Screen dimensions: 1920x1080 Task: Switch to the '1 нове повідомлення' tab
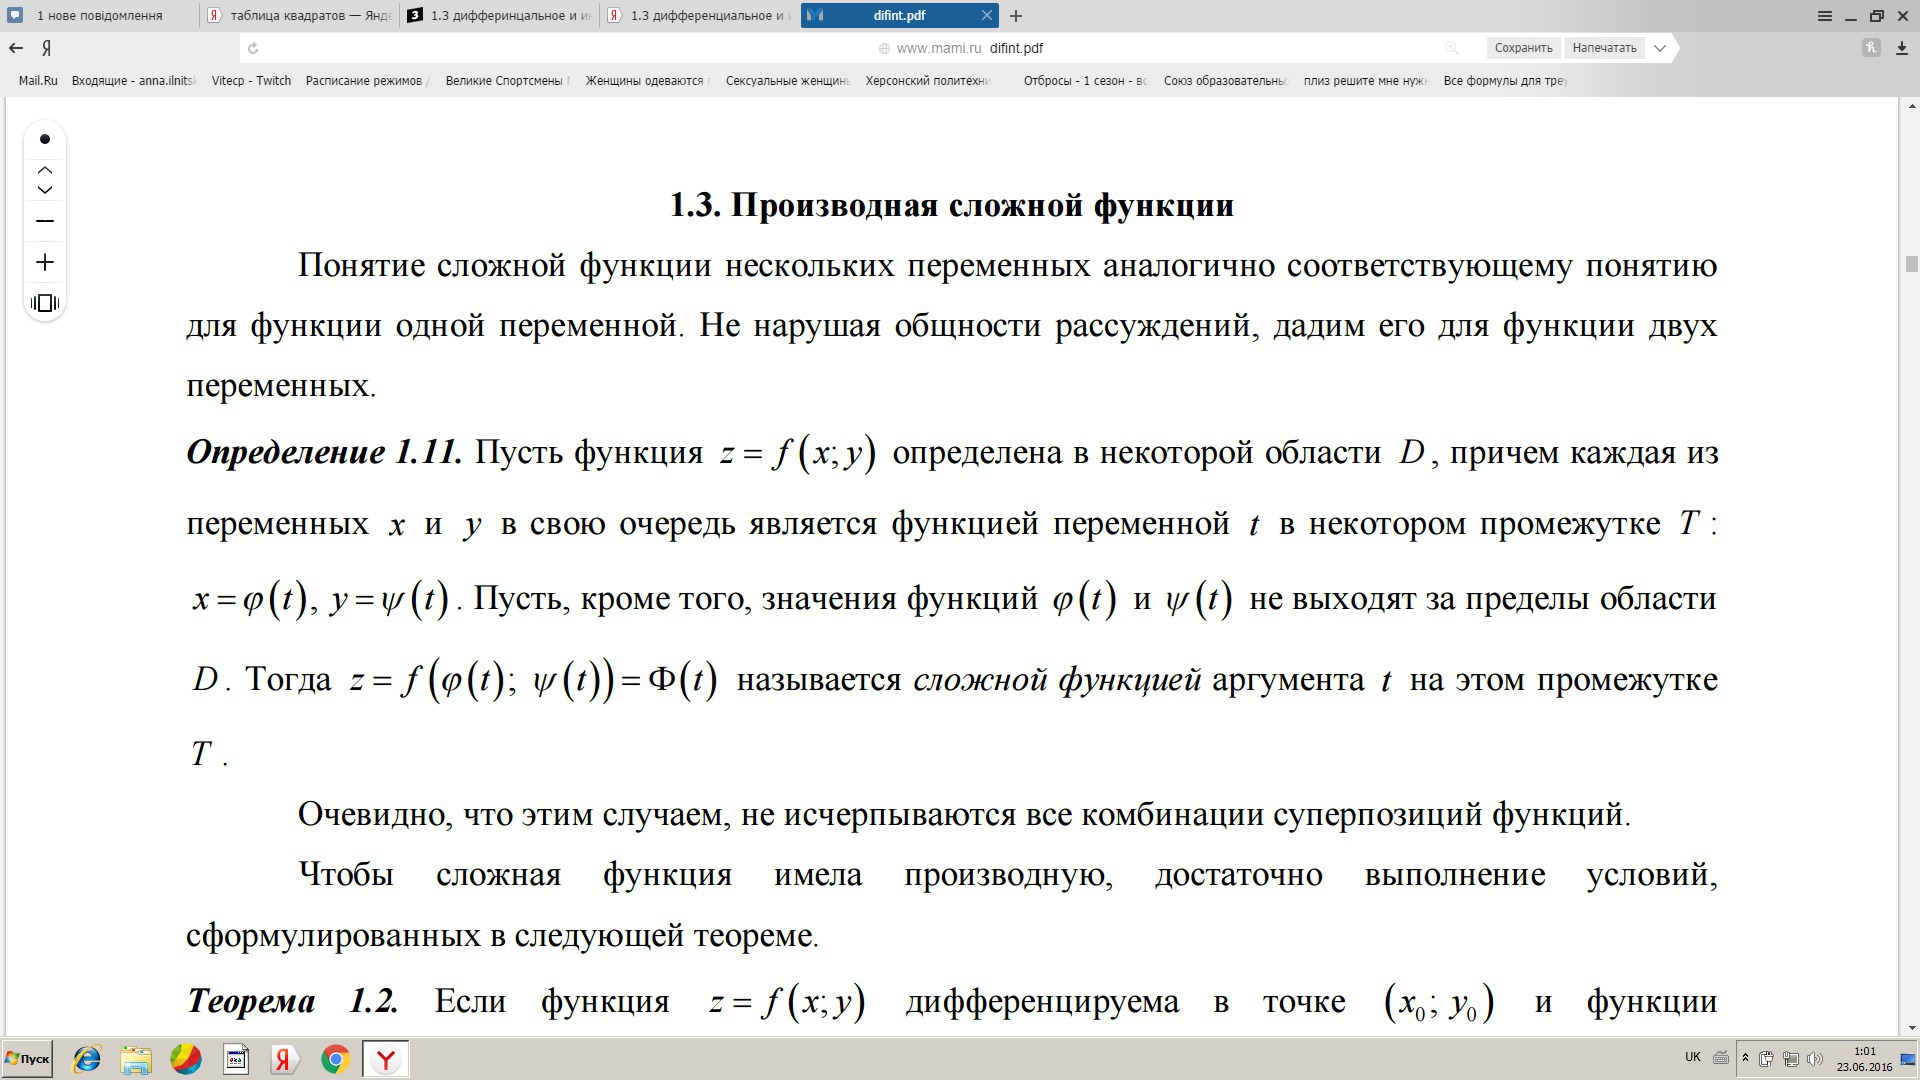99,15
